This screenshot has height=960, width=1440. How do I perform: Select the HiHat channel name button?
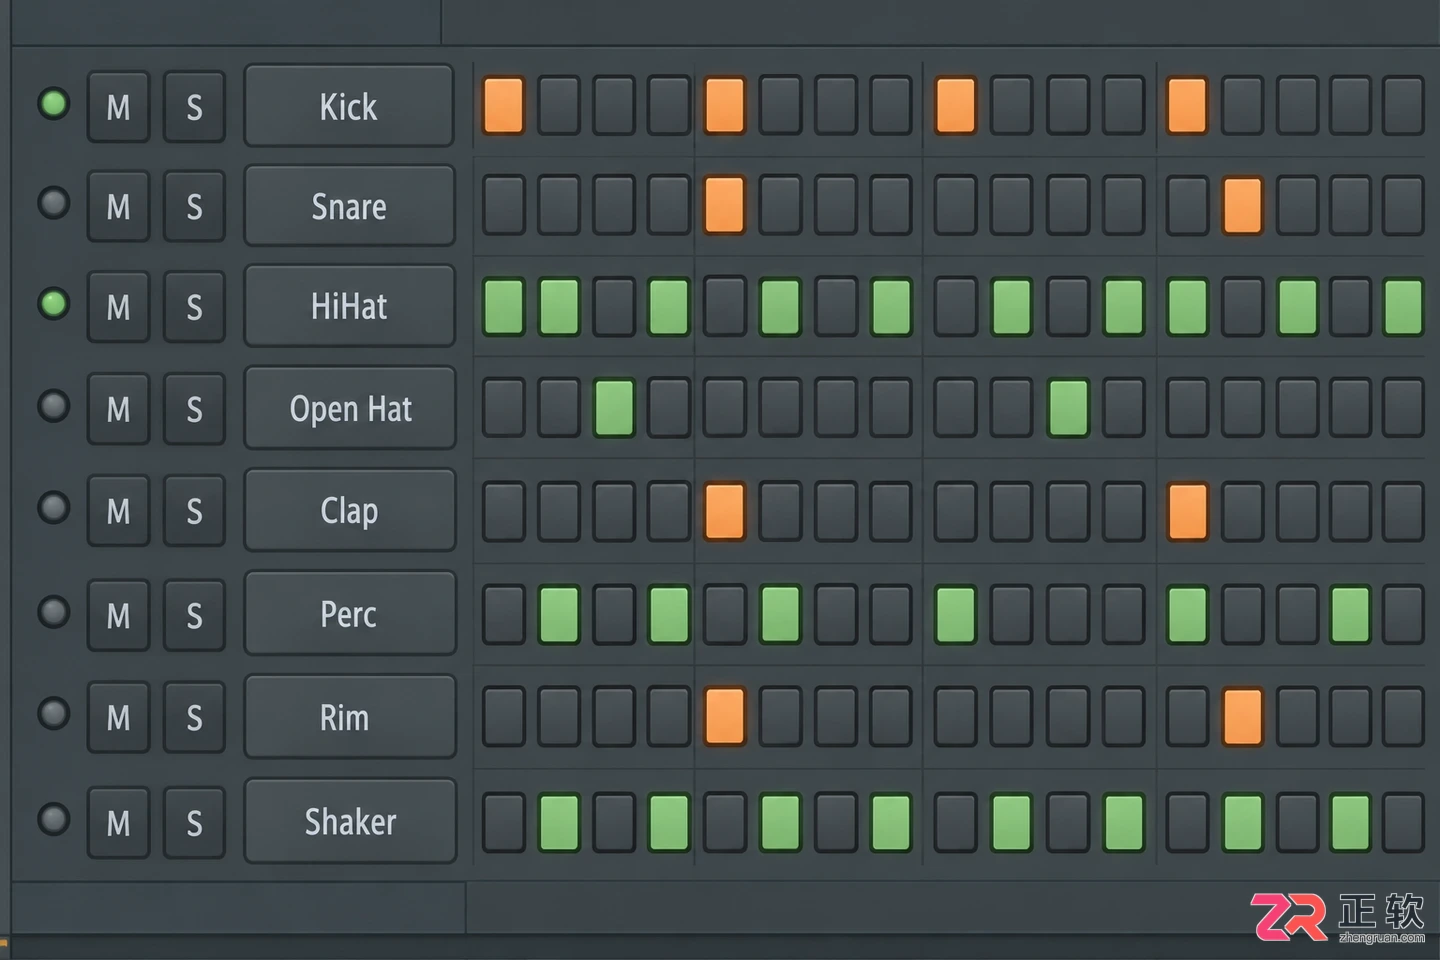(349, 306)
